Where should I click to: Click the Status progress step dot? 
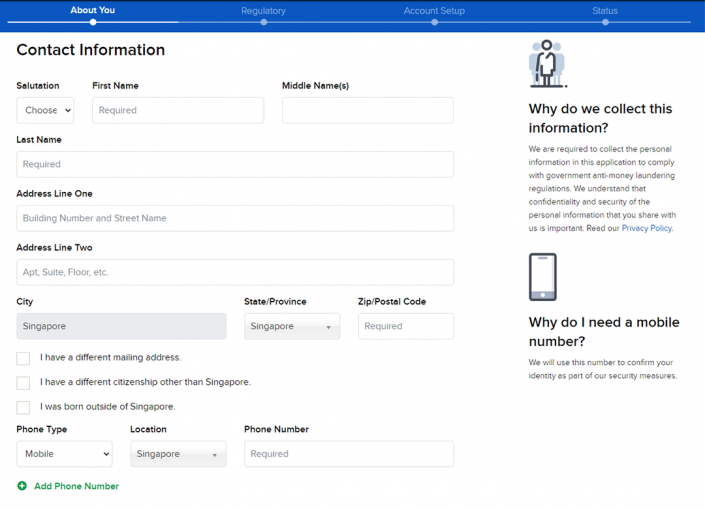pyautogui.click(x=605, y=22)
